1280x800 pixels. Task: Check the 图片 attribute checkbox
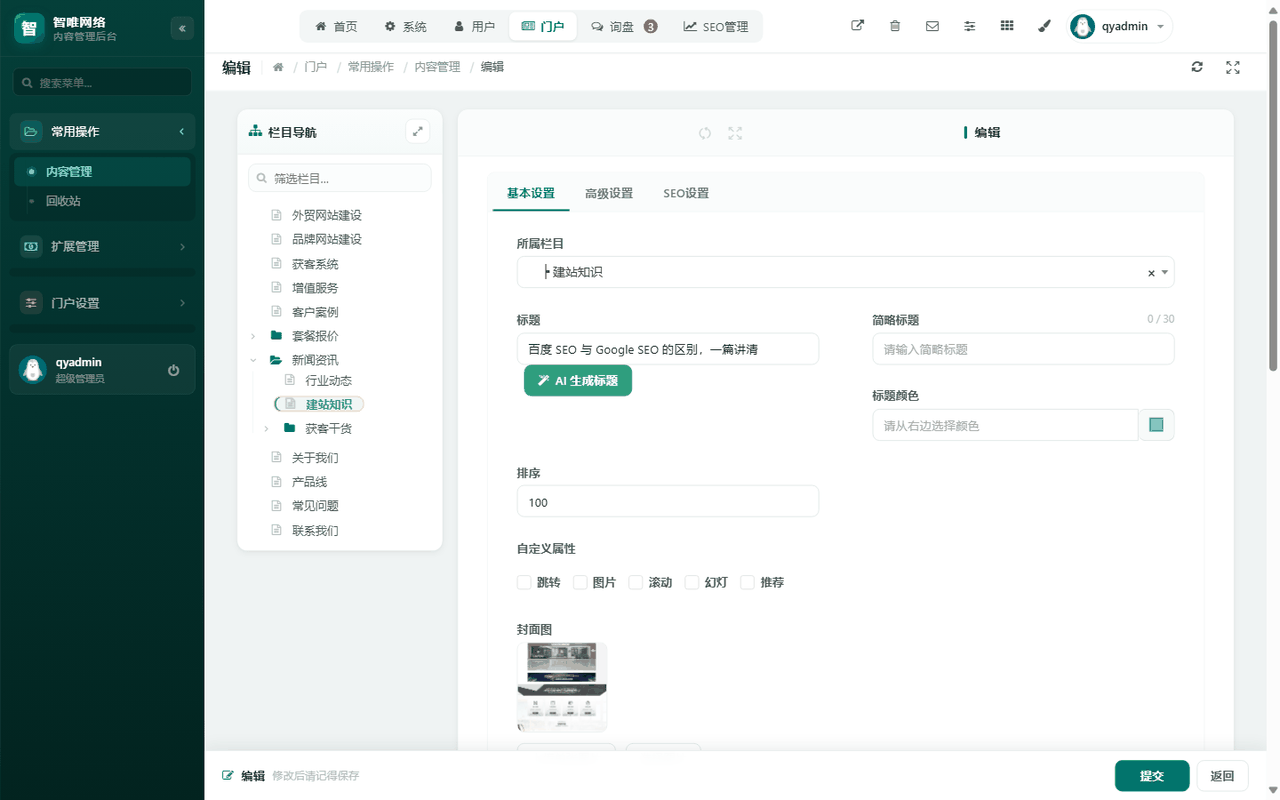click(x=580, y=582)
